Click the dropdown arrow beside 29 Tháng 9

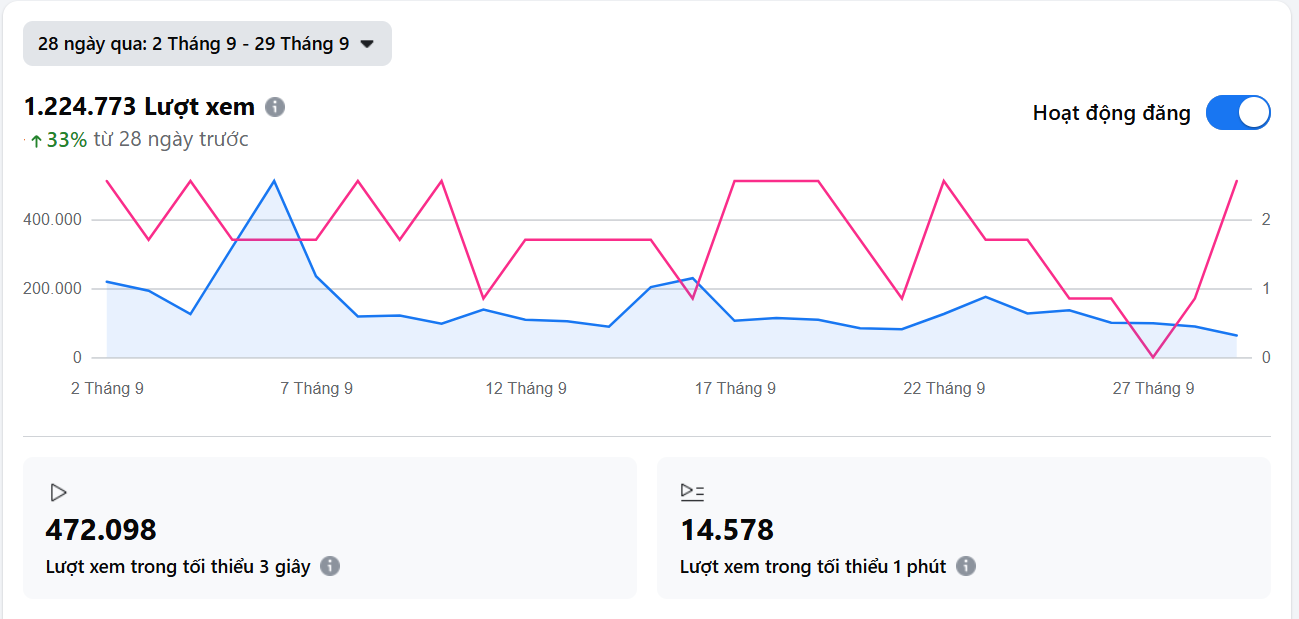click(367, 44)
